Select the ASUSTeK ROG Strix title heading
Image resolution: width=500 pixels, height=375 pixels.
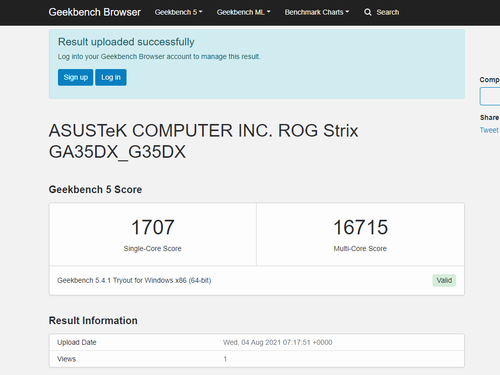click(x=203, y=141)
